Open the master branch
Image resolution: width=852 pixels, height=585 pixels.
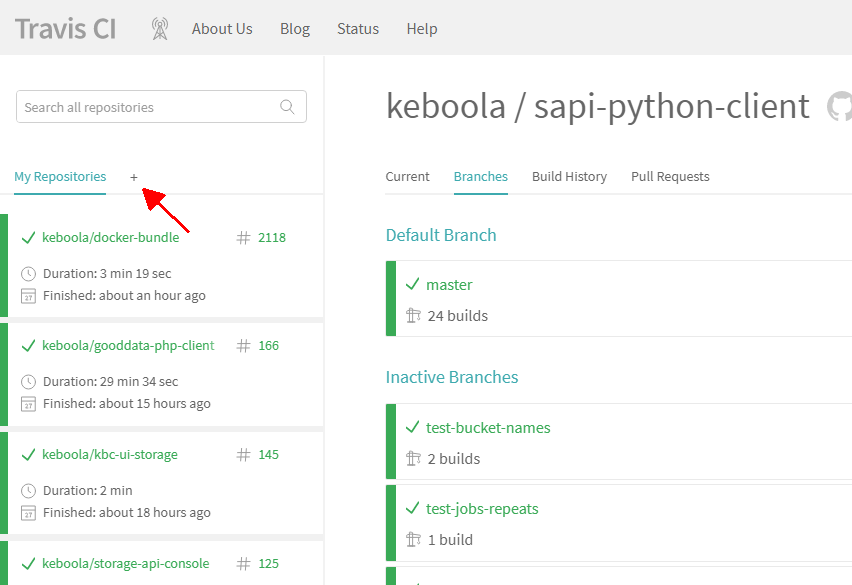[449, 285]
